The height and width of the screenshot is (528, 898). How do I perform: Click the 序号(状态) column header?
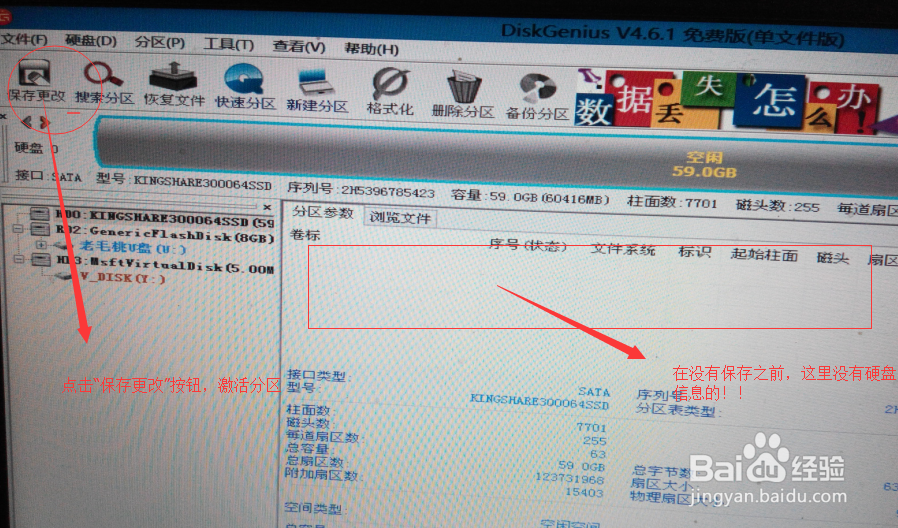(527, 246)
